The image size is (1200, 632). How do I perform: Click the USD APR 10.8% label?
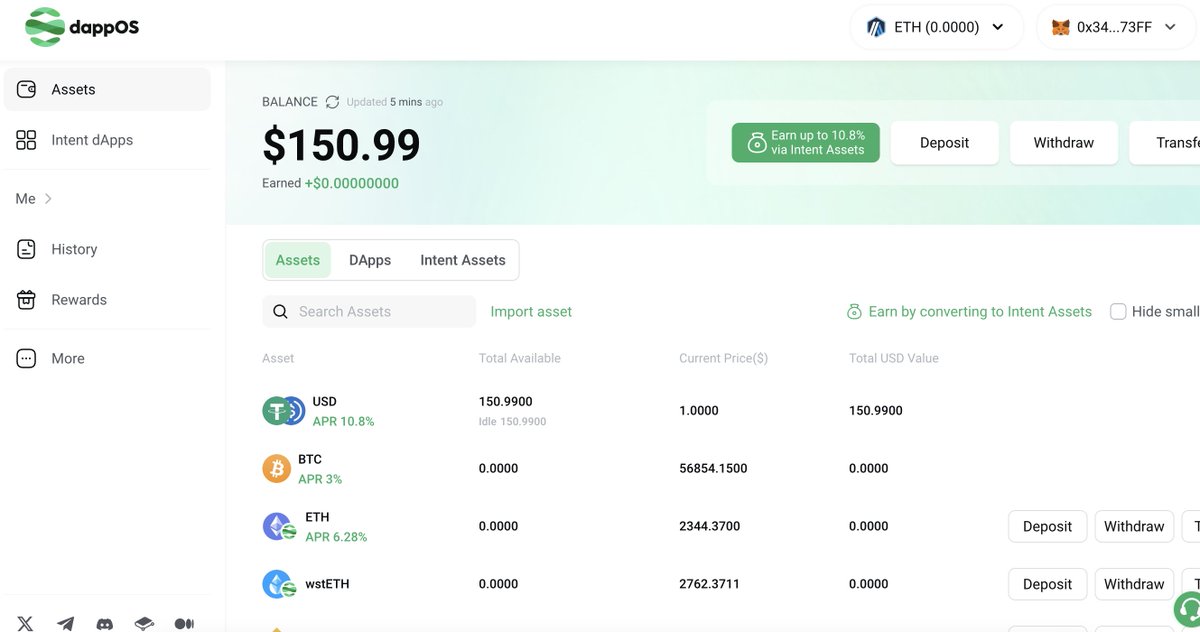click(343, 421)
